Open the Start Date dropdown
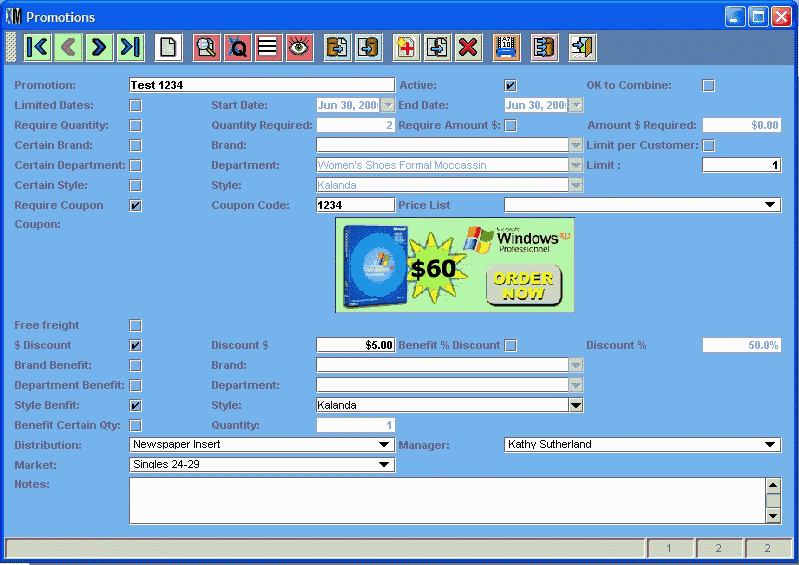 (388, 105)
